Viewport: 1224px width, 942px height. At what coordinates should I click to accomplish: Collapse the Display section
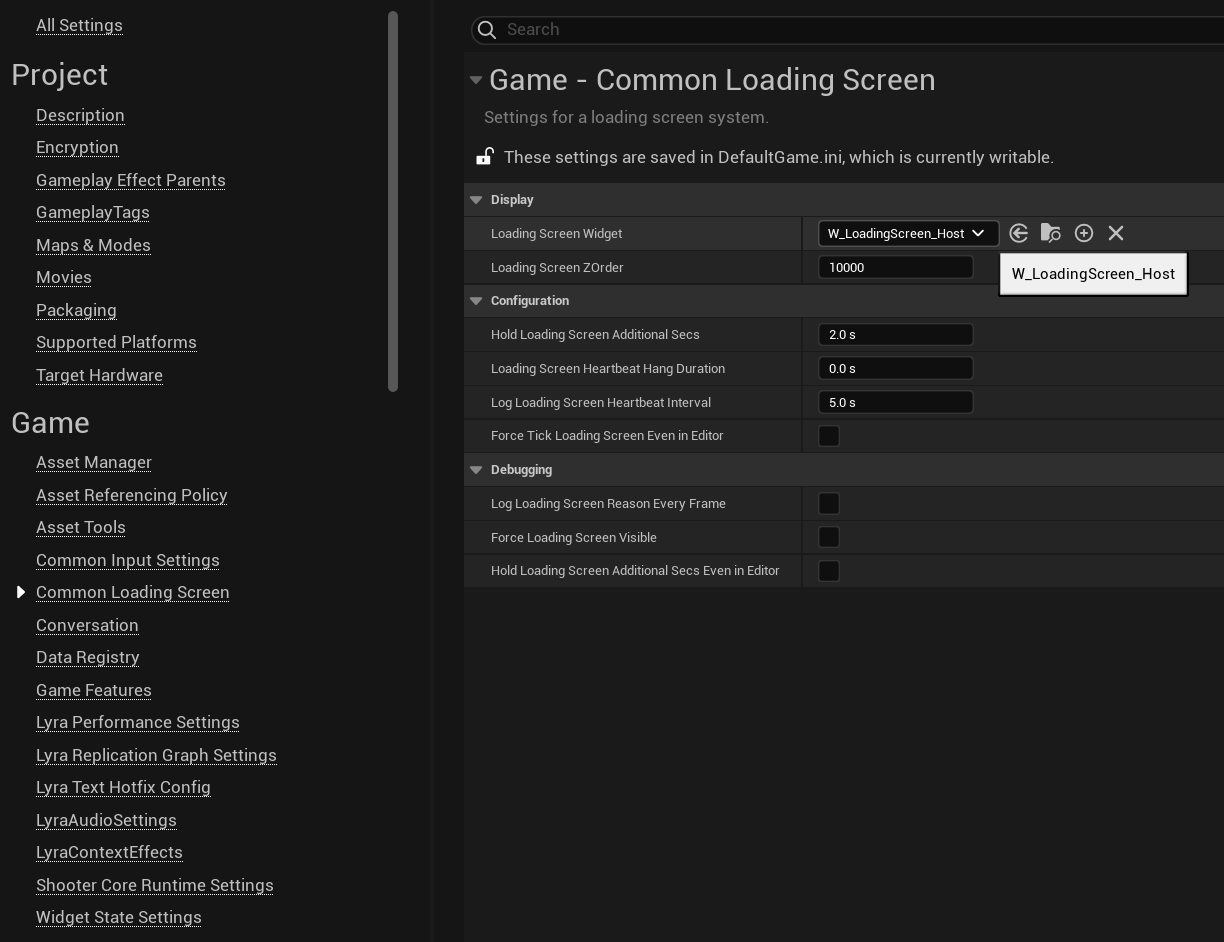(476, 200)
